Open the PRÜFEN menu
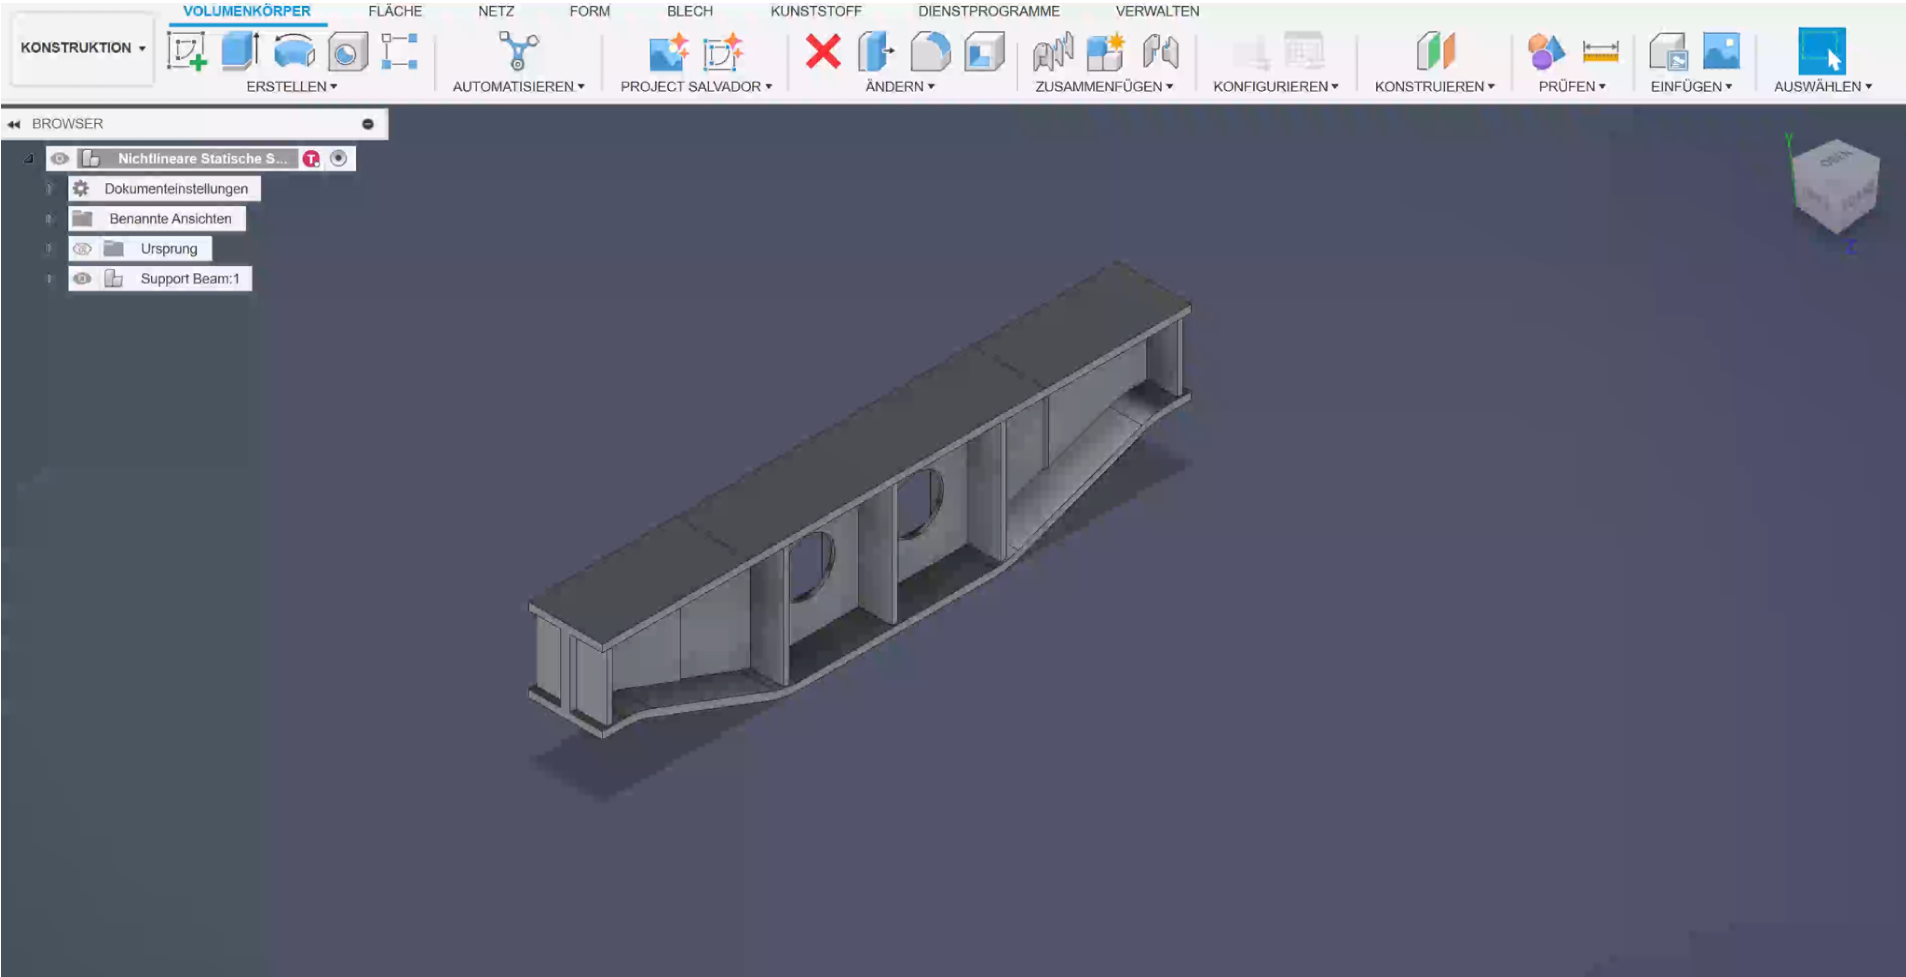 point(1571,87)
